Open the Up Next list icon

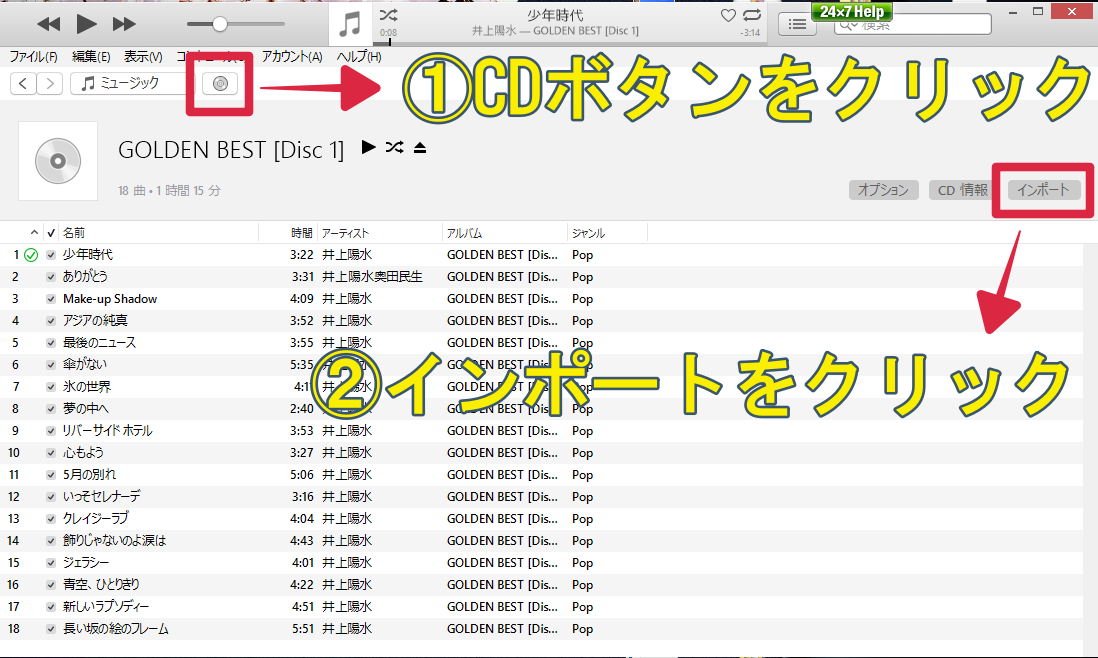[797, 23]
